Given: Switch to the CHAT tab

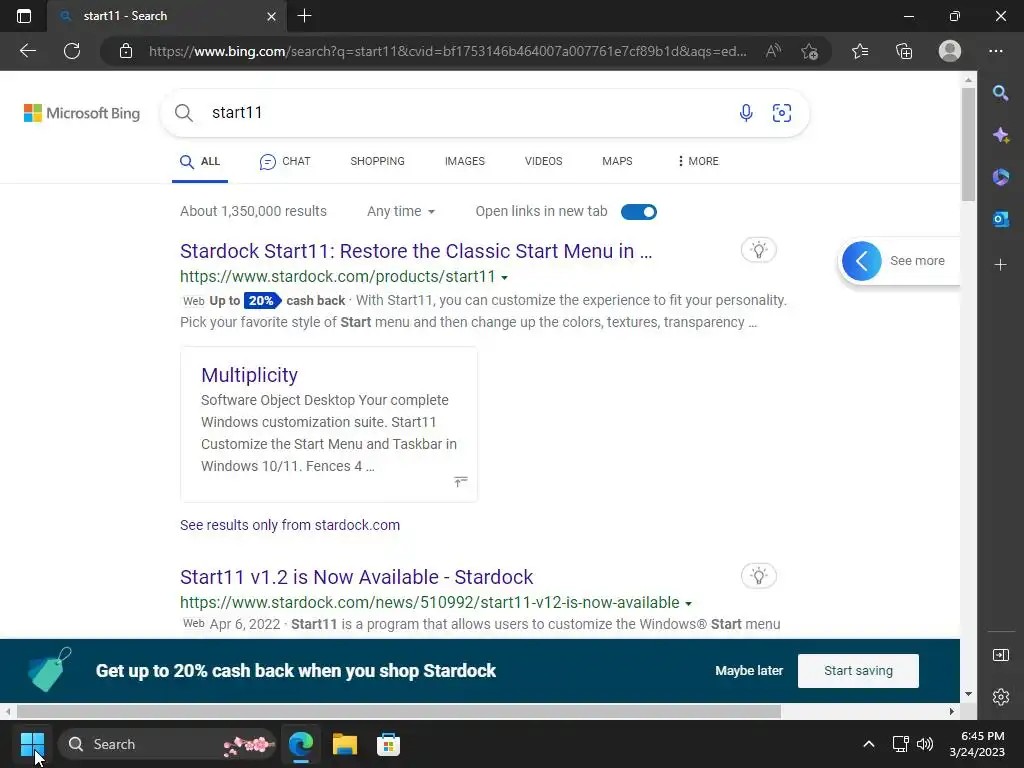Looking at the screenshot, I should point(285,161).
